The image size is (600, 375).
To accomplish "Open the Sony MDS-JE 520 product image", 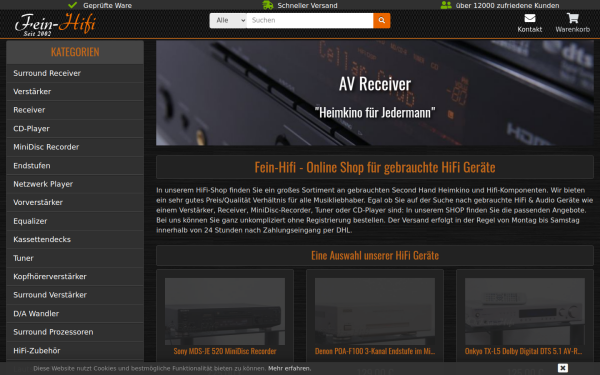I will pyautogui.click(x=225, y=311).
